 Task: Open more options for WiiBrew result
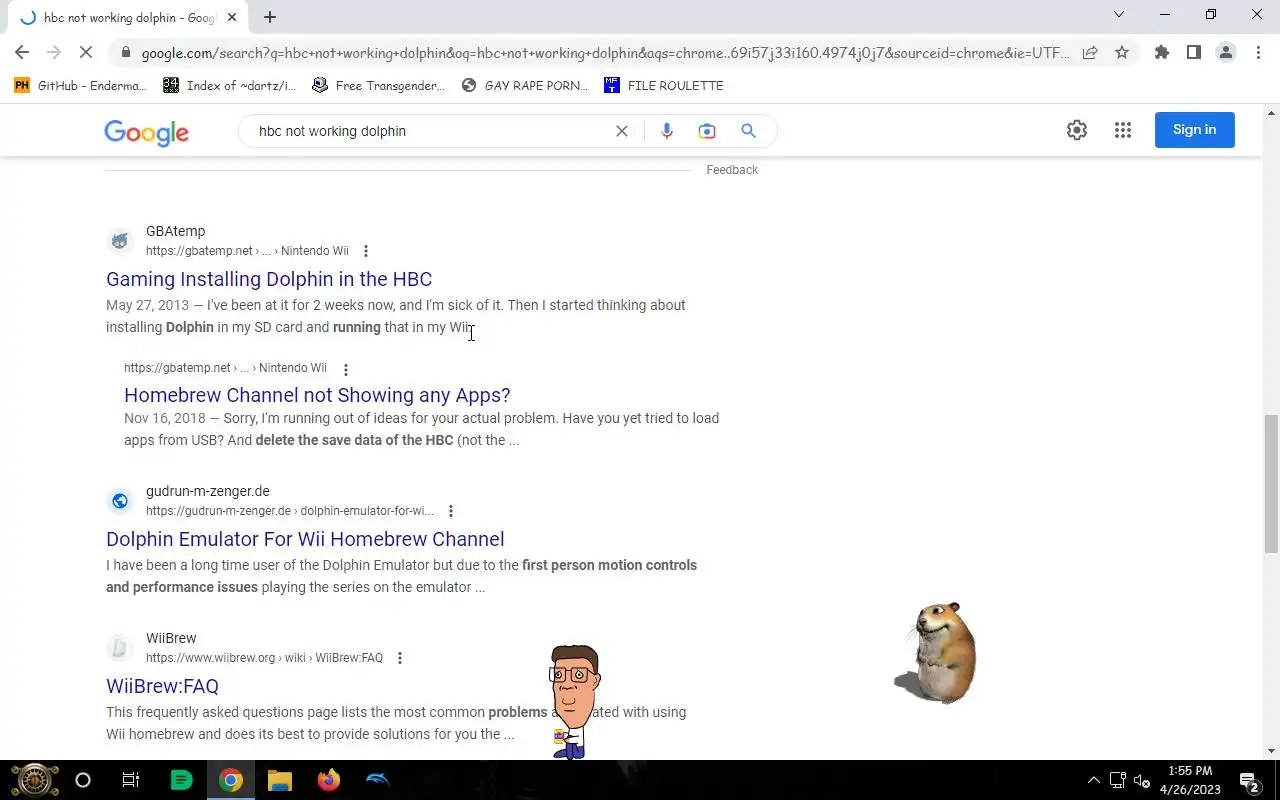click(x=400, y=658)
